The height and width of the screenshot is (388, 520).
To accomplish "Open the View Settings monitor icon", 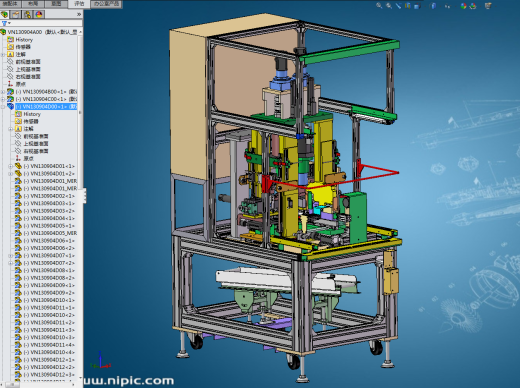I will pyautogui.click(x=488, y=6).
